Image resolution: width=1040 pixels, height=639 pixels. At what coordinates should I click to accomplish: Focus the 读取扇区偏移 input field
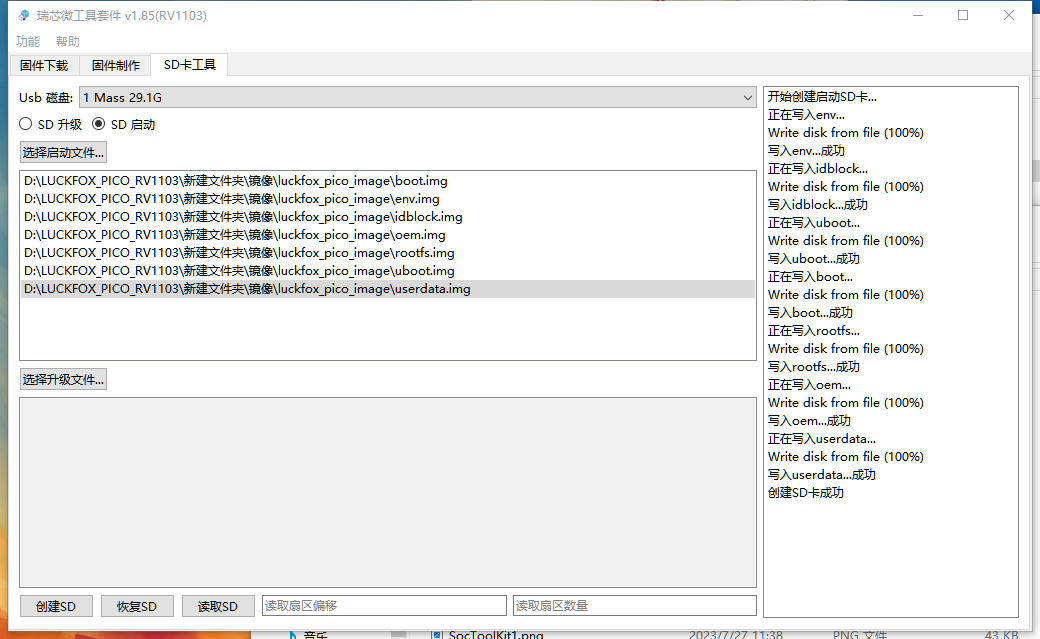click(x=384, y=605)
